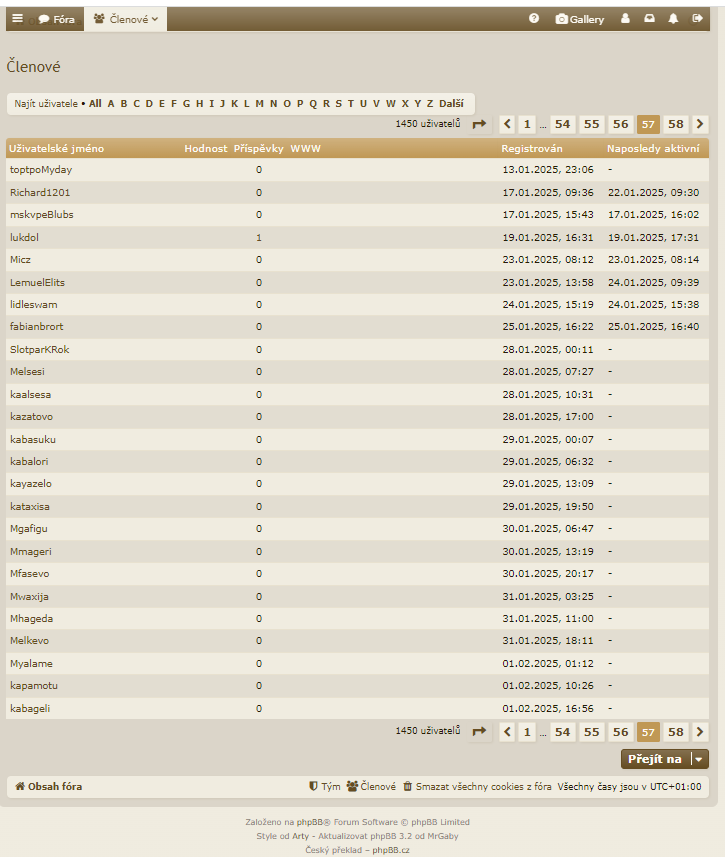This screenshot has height=857, width=725.
Task: Open the private messages inbox icon
Action: coord(650,19)
